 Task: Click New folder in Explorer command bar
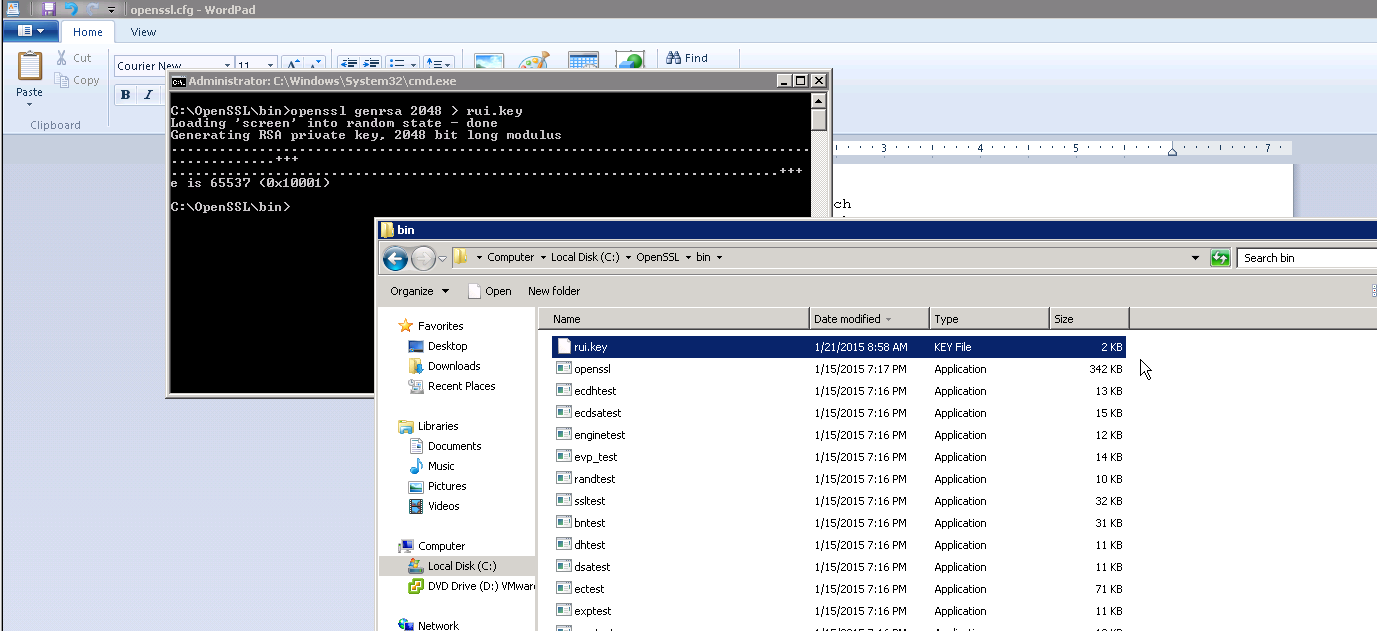pos(554,291)
